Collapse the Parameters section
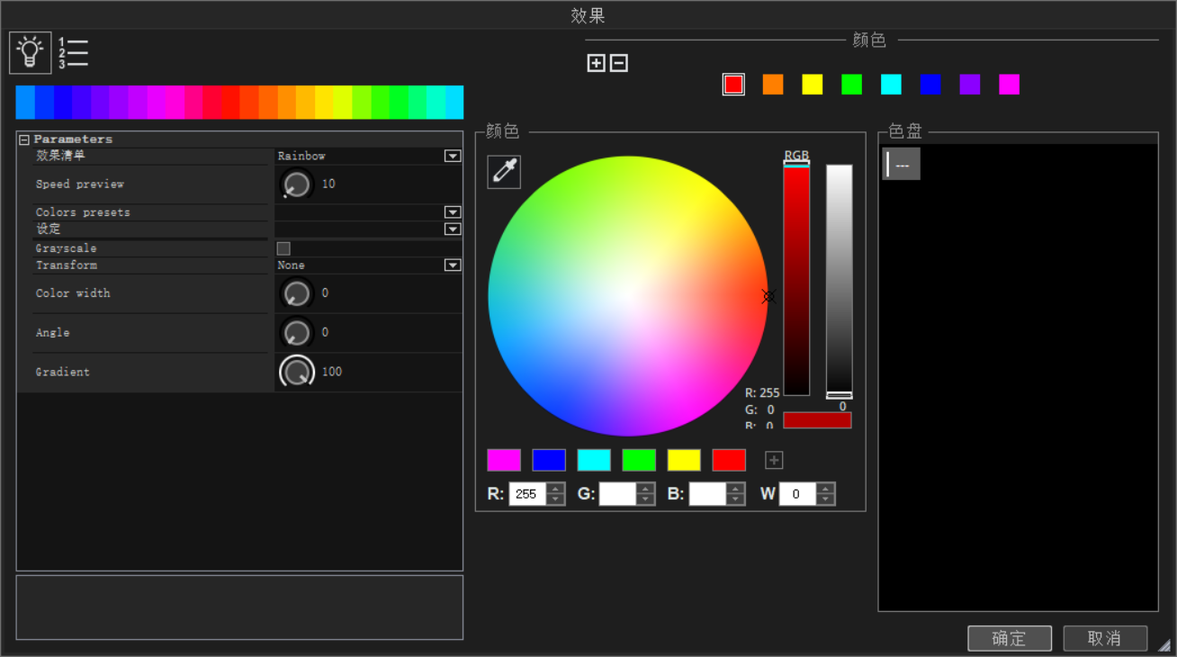This screenshot has width=1177, height=657. [x=24, y=140]
